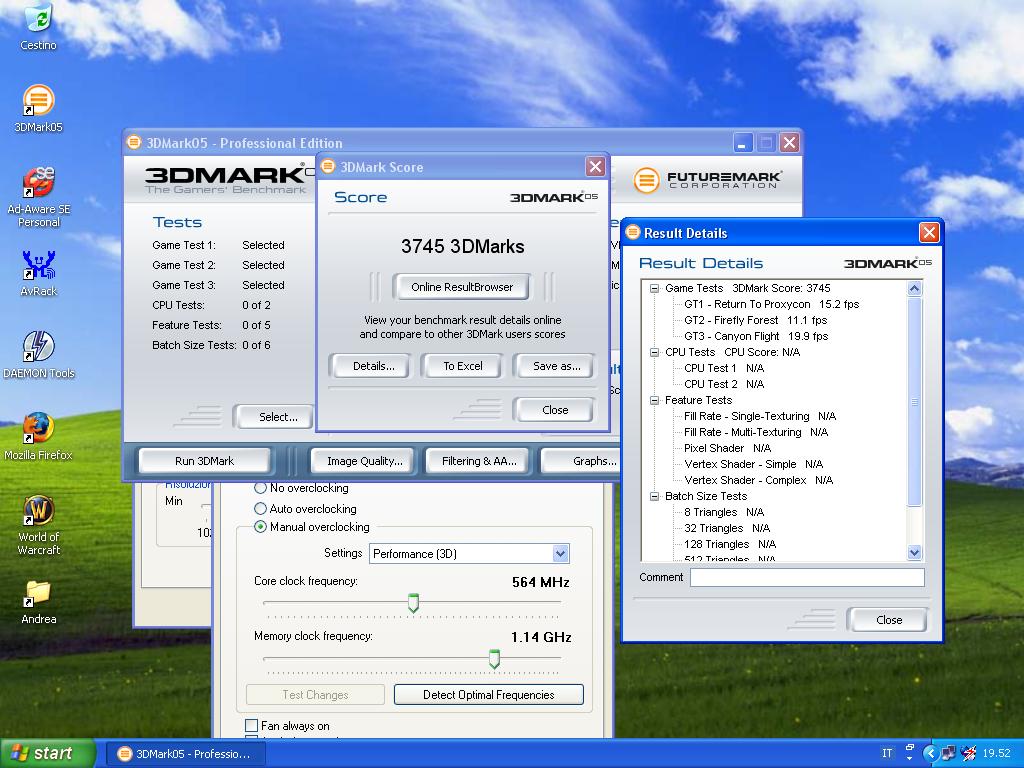Select the GT1 - Return To Proxycon row

[771, 304]
